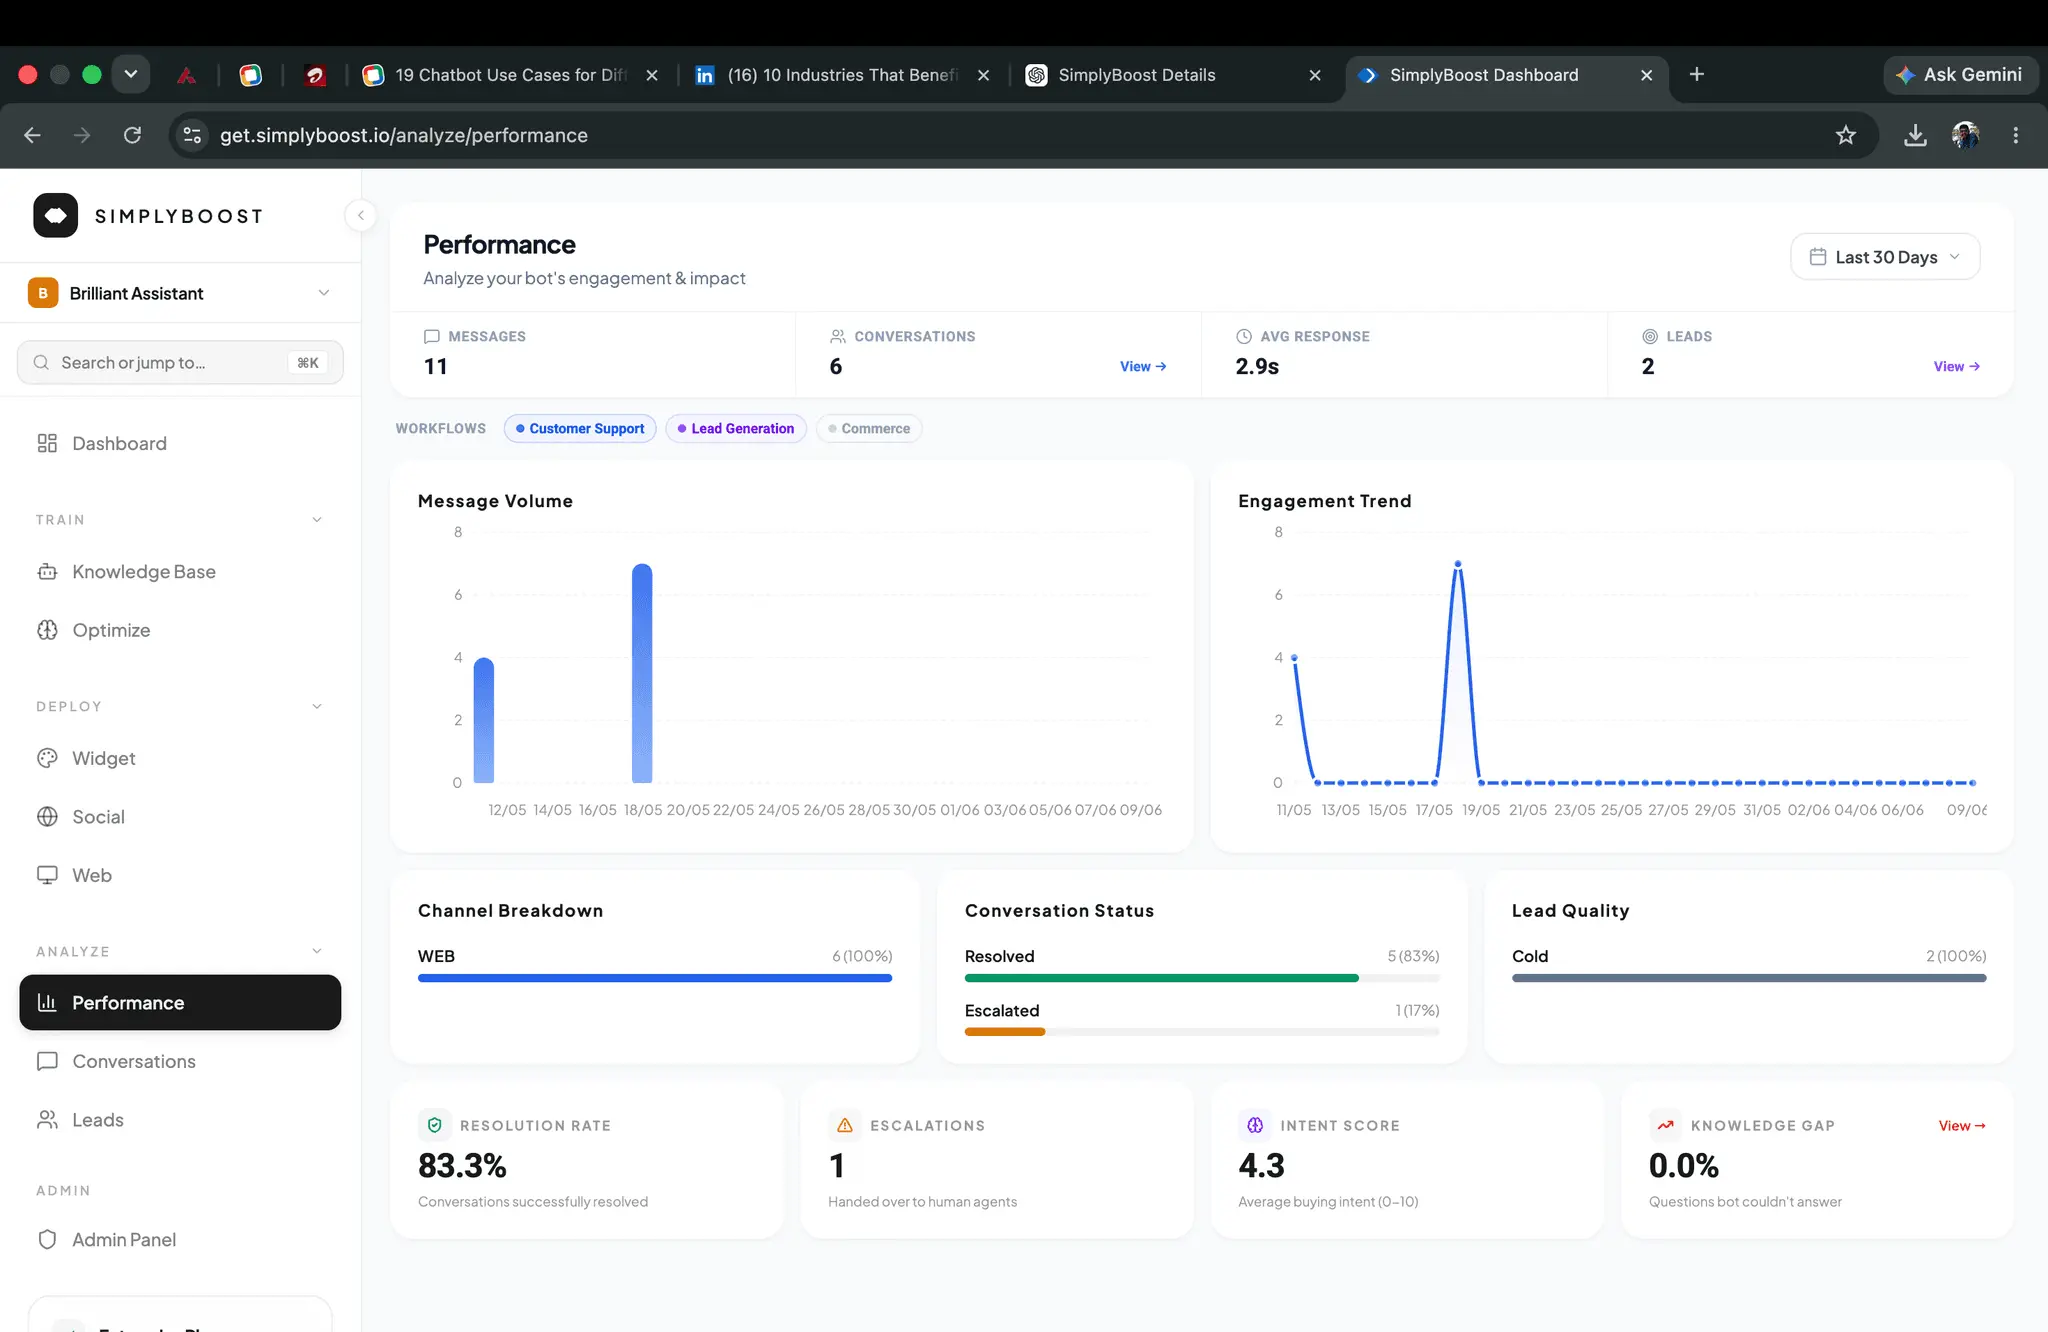Viewport: 2048px width, 1332px height.
Task: Open the Last 30 Days date range dropdown
Action: coord(1885,257)
